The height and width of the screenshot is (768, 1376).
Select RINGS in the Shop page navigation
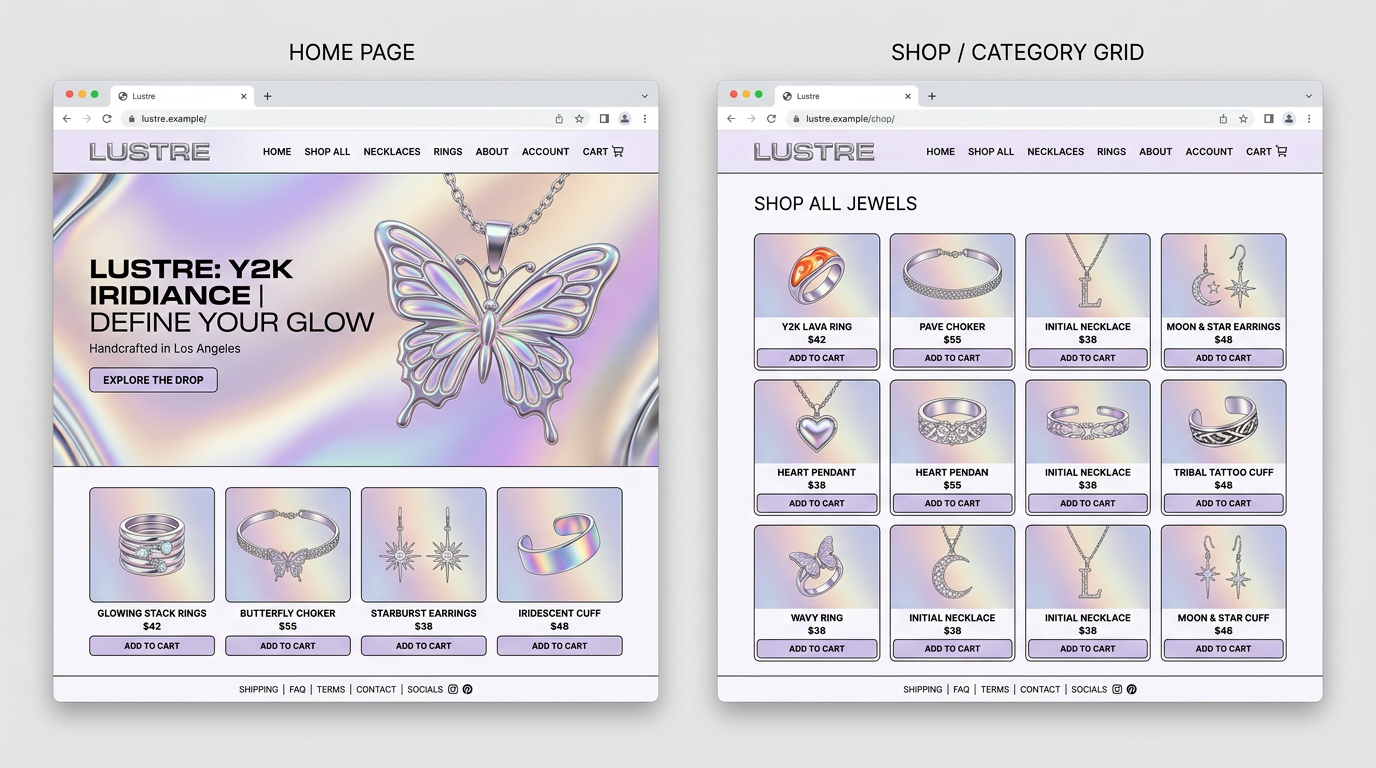[x=1111, y=152]
